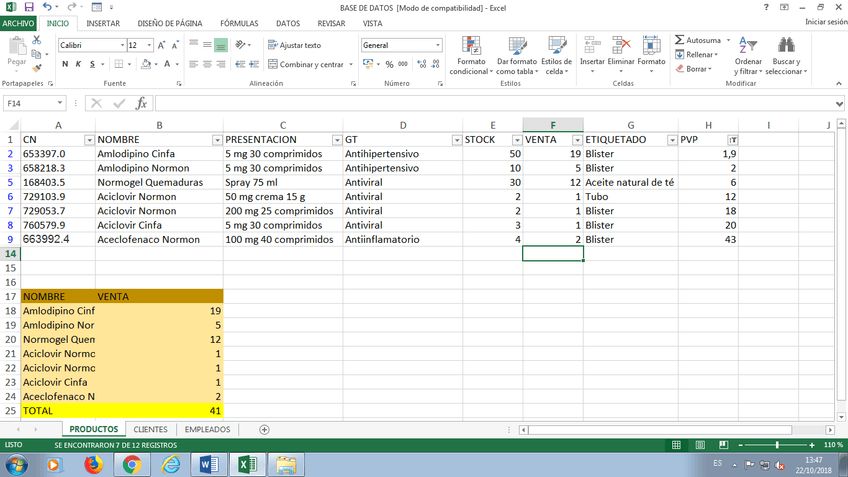Click the insert function fx icon

click(x=141, y=103)
